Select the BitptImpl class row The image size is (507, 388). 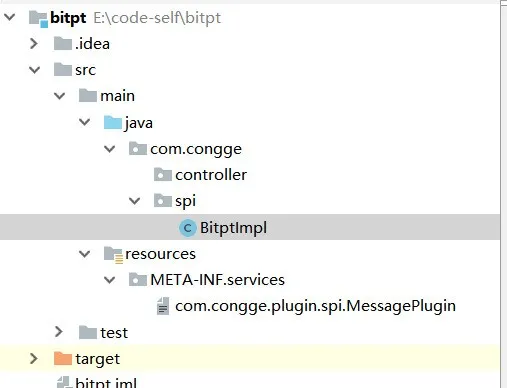[x=250, y=227]
